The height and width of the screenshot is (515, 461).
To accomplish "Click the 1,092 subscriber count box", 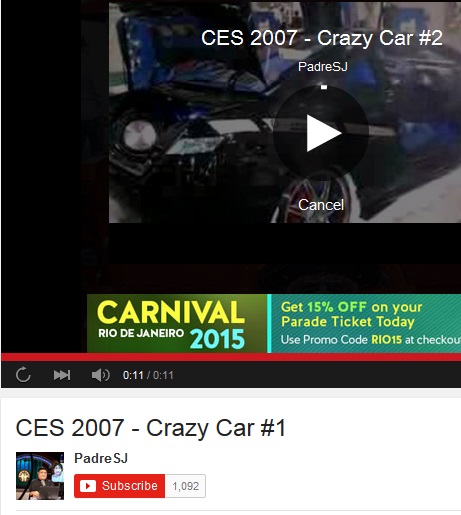I will point(185,486).
